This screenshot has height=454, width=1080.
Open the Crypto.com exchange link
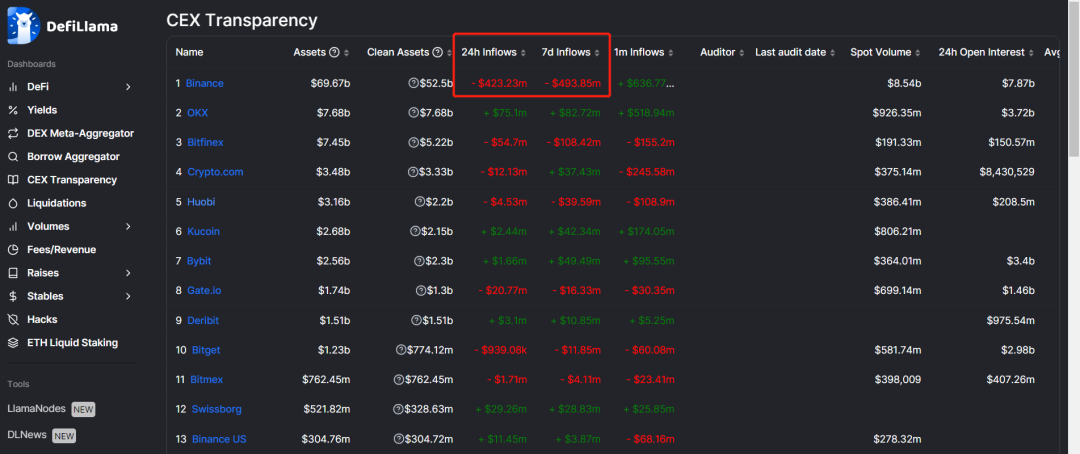coord(215,172)
